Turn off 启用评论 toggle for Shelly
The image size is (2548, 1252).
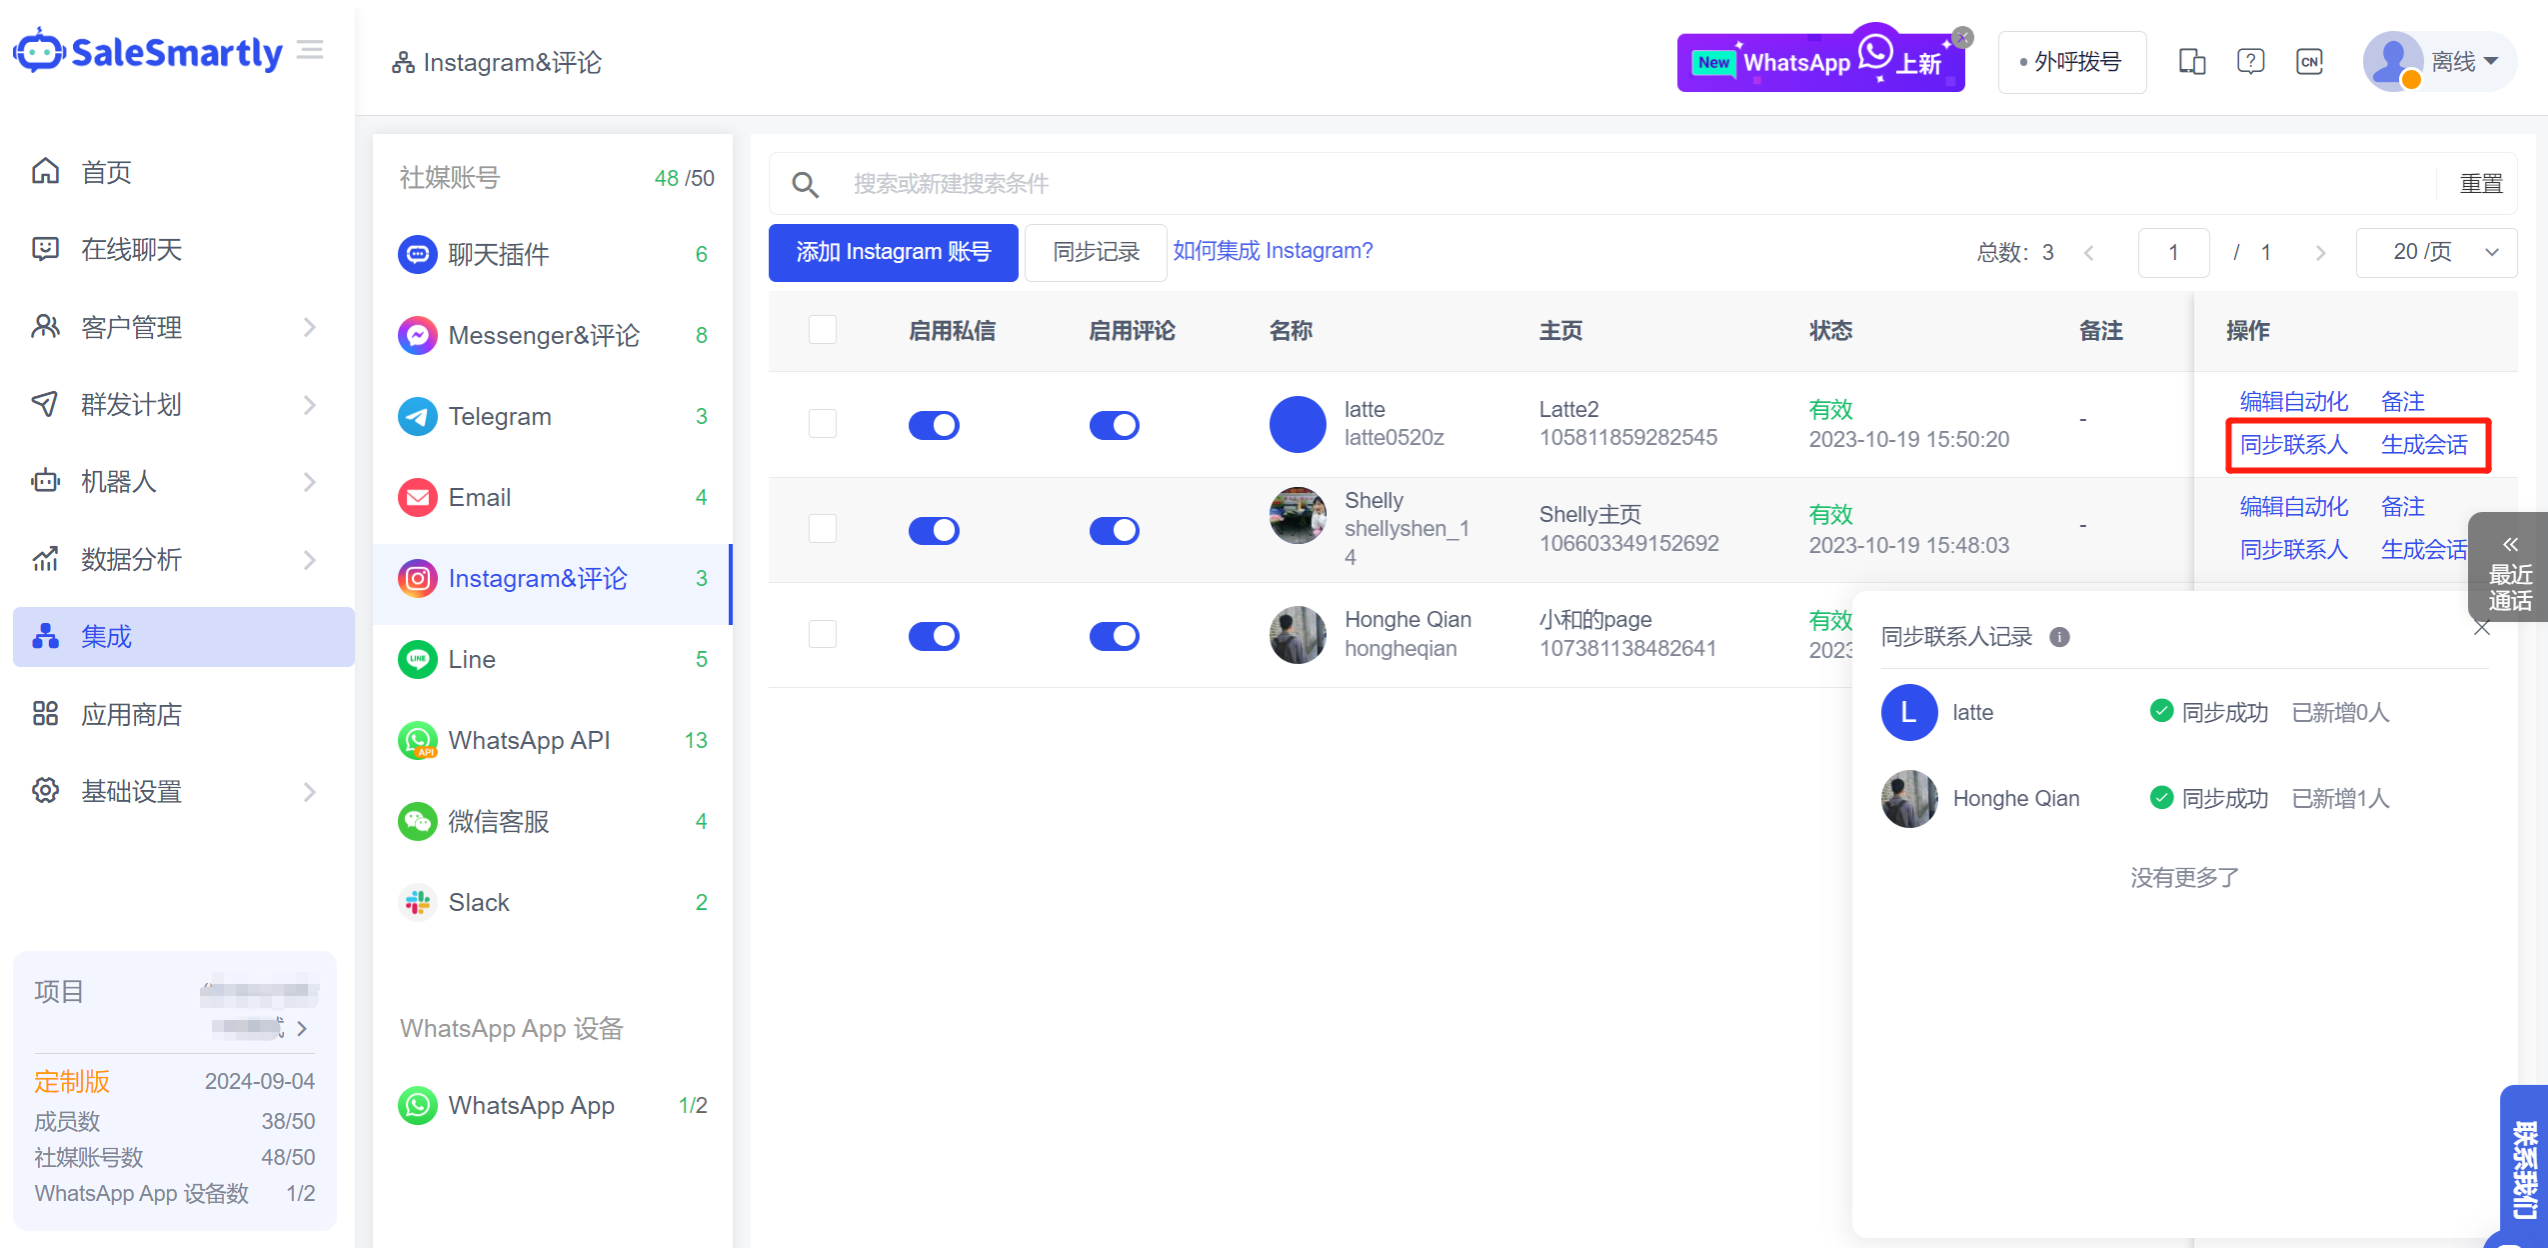1114,530
